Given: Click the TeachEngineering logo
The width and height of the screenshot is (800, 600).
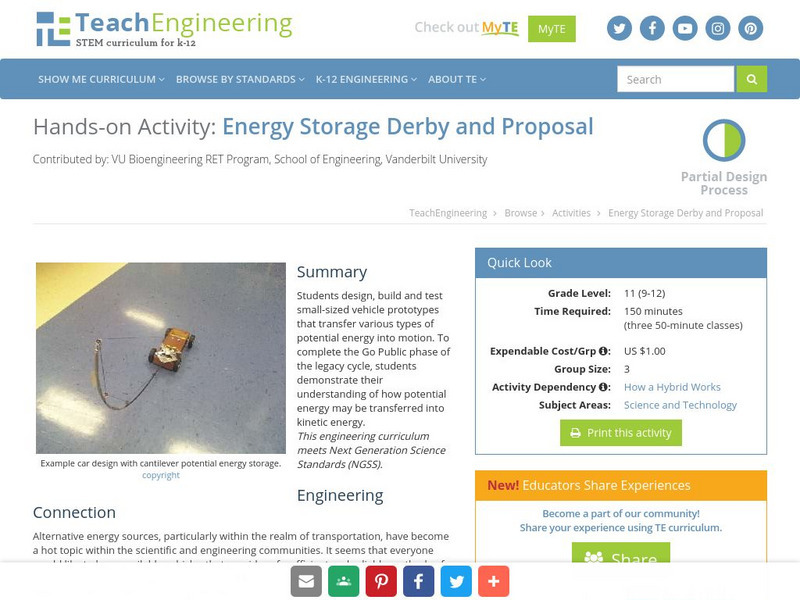Looking at the screenshot, I should pyautogui.click(x=164, y=28).
